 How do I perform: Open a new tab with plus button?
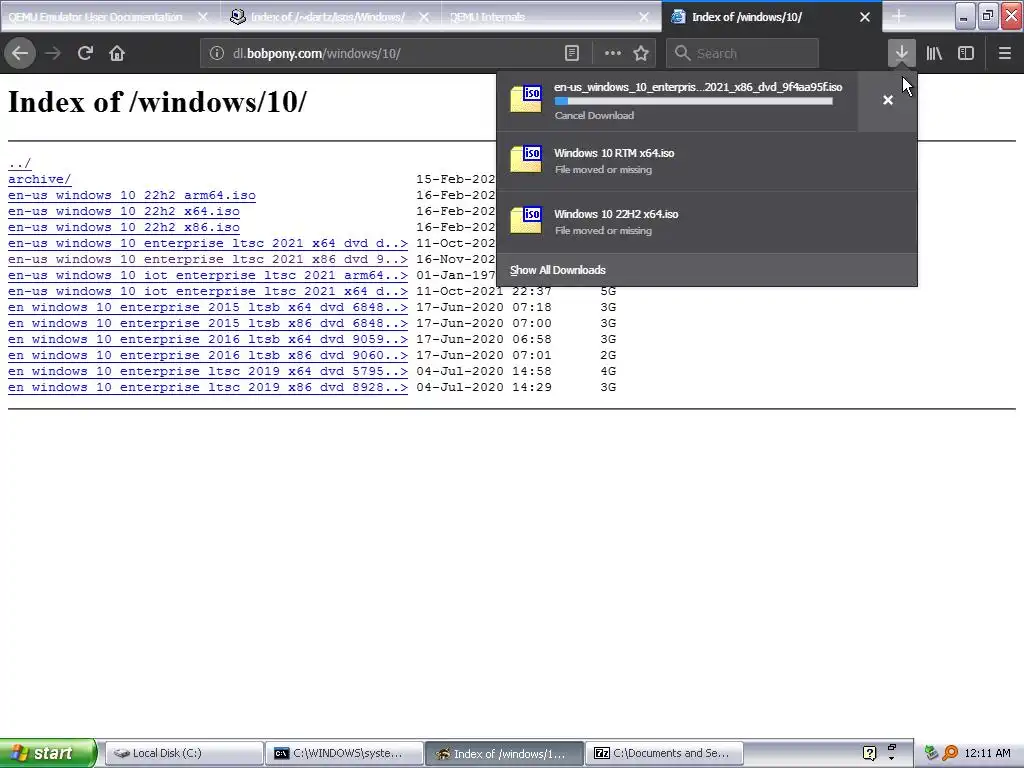pyautogui.click(x=899, y=16)
